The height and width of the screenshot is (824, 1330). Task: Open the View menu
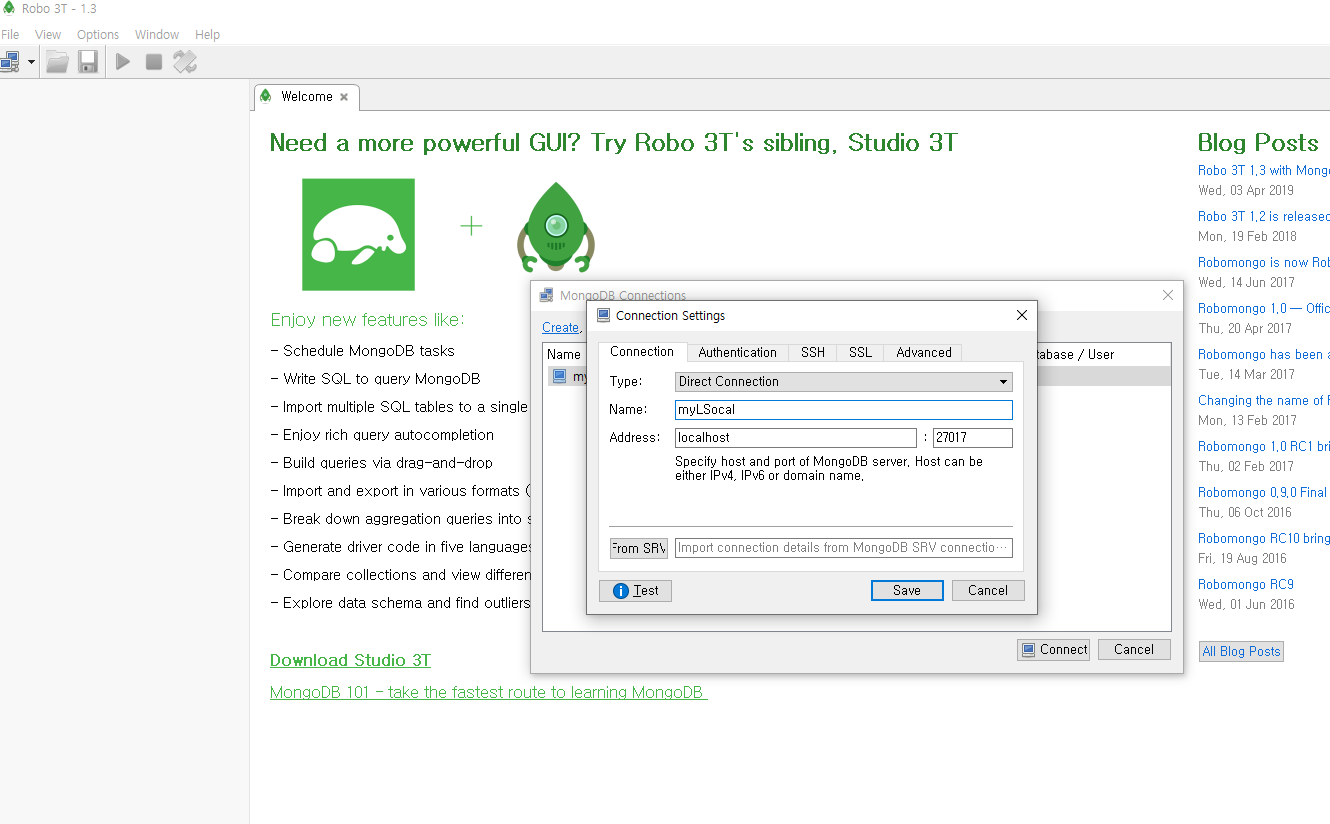[x=48, y=34]
